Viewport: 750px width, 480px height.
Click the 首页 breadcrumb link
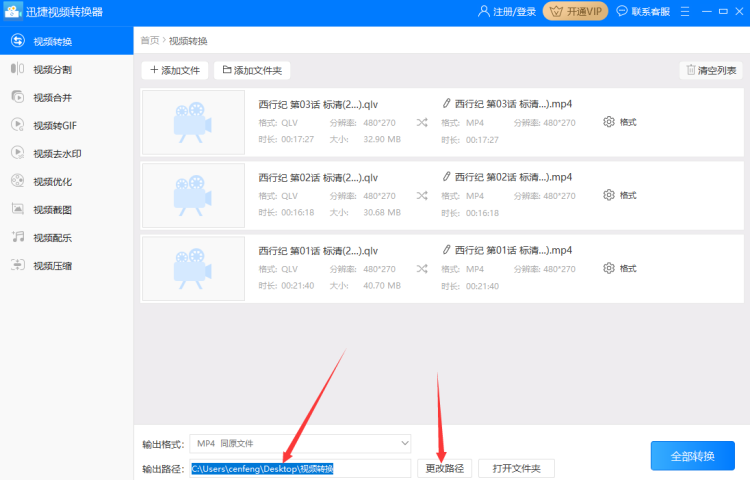tap(150, 41)
